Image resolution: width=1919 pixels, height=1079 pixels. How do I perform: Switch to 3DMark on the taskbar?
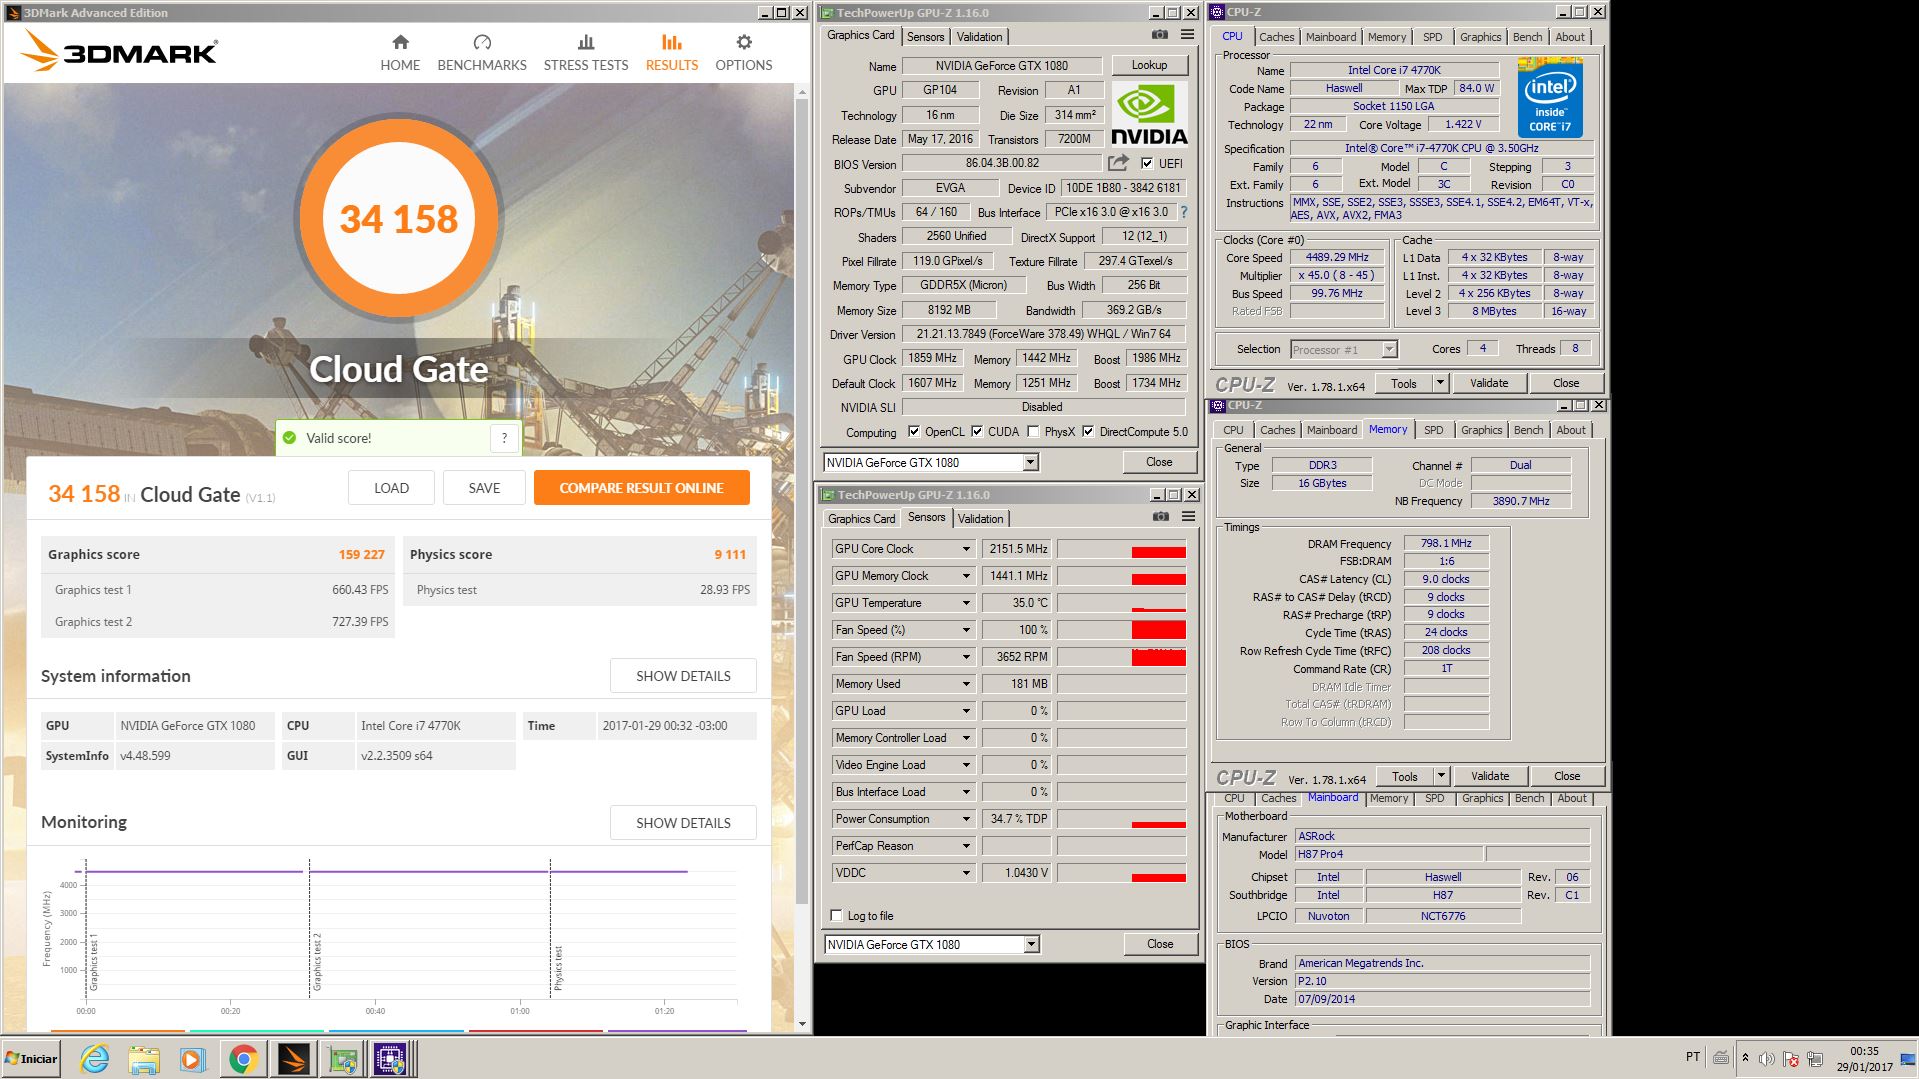coord(293,1059)
